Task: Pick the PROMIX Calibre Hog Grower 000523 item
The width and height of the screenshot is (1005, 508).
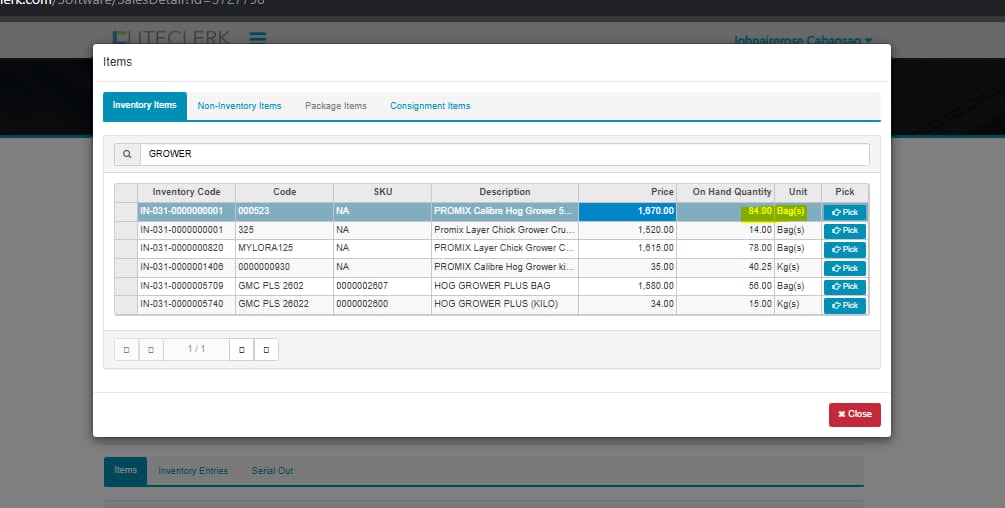Action: (x=844, y=212)
